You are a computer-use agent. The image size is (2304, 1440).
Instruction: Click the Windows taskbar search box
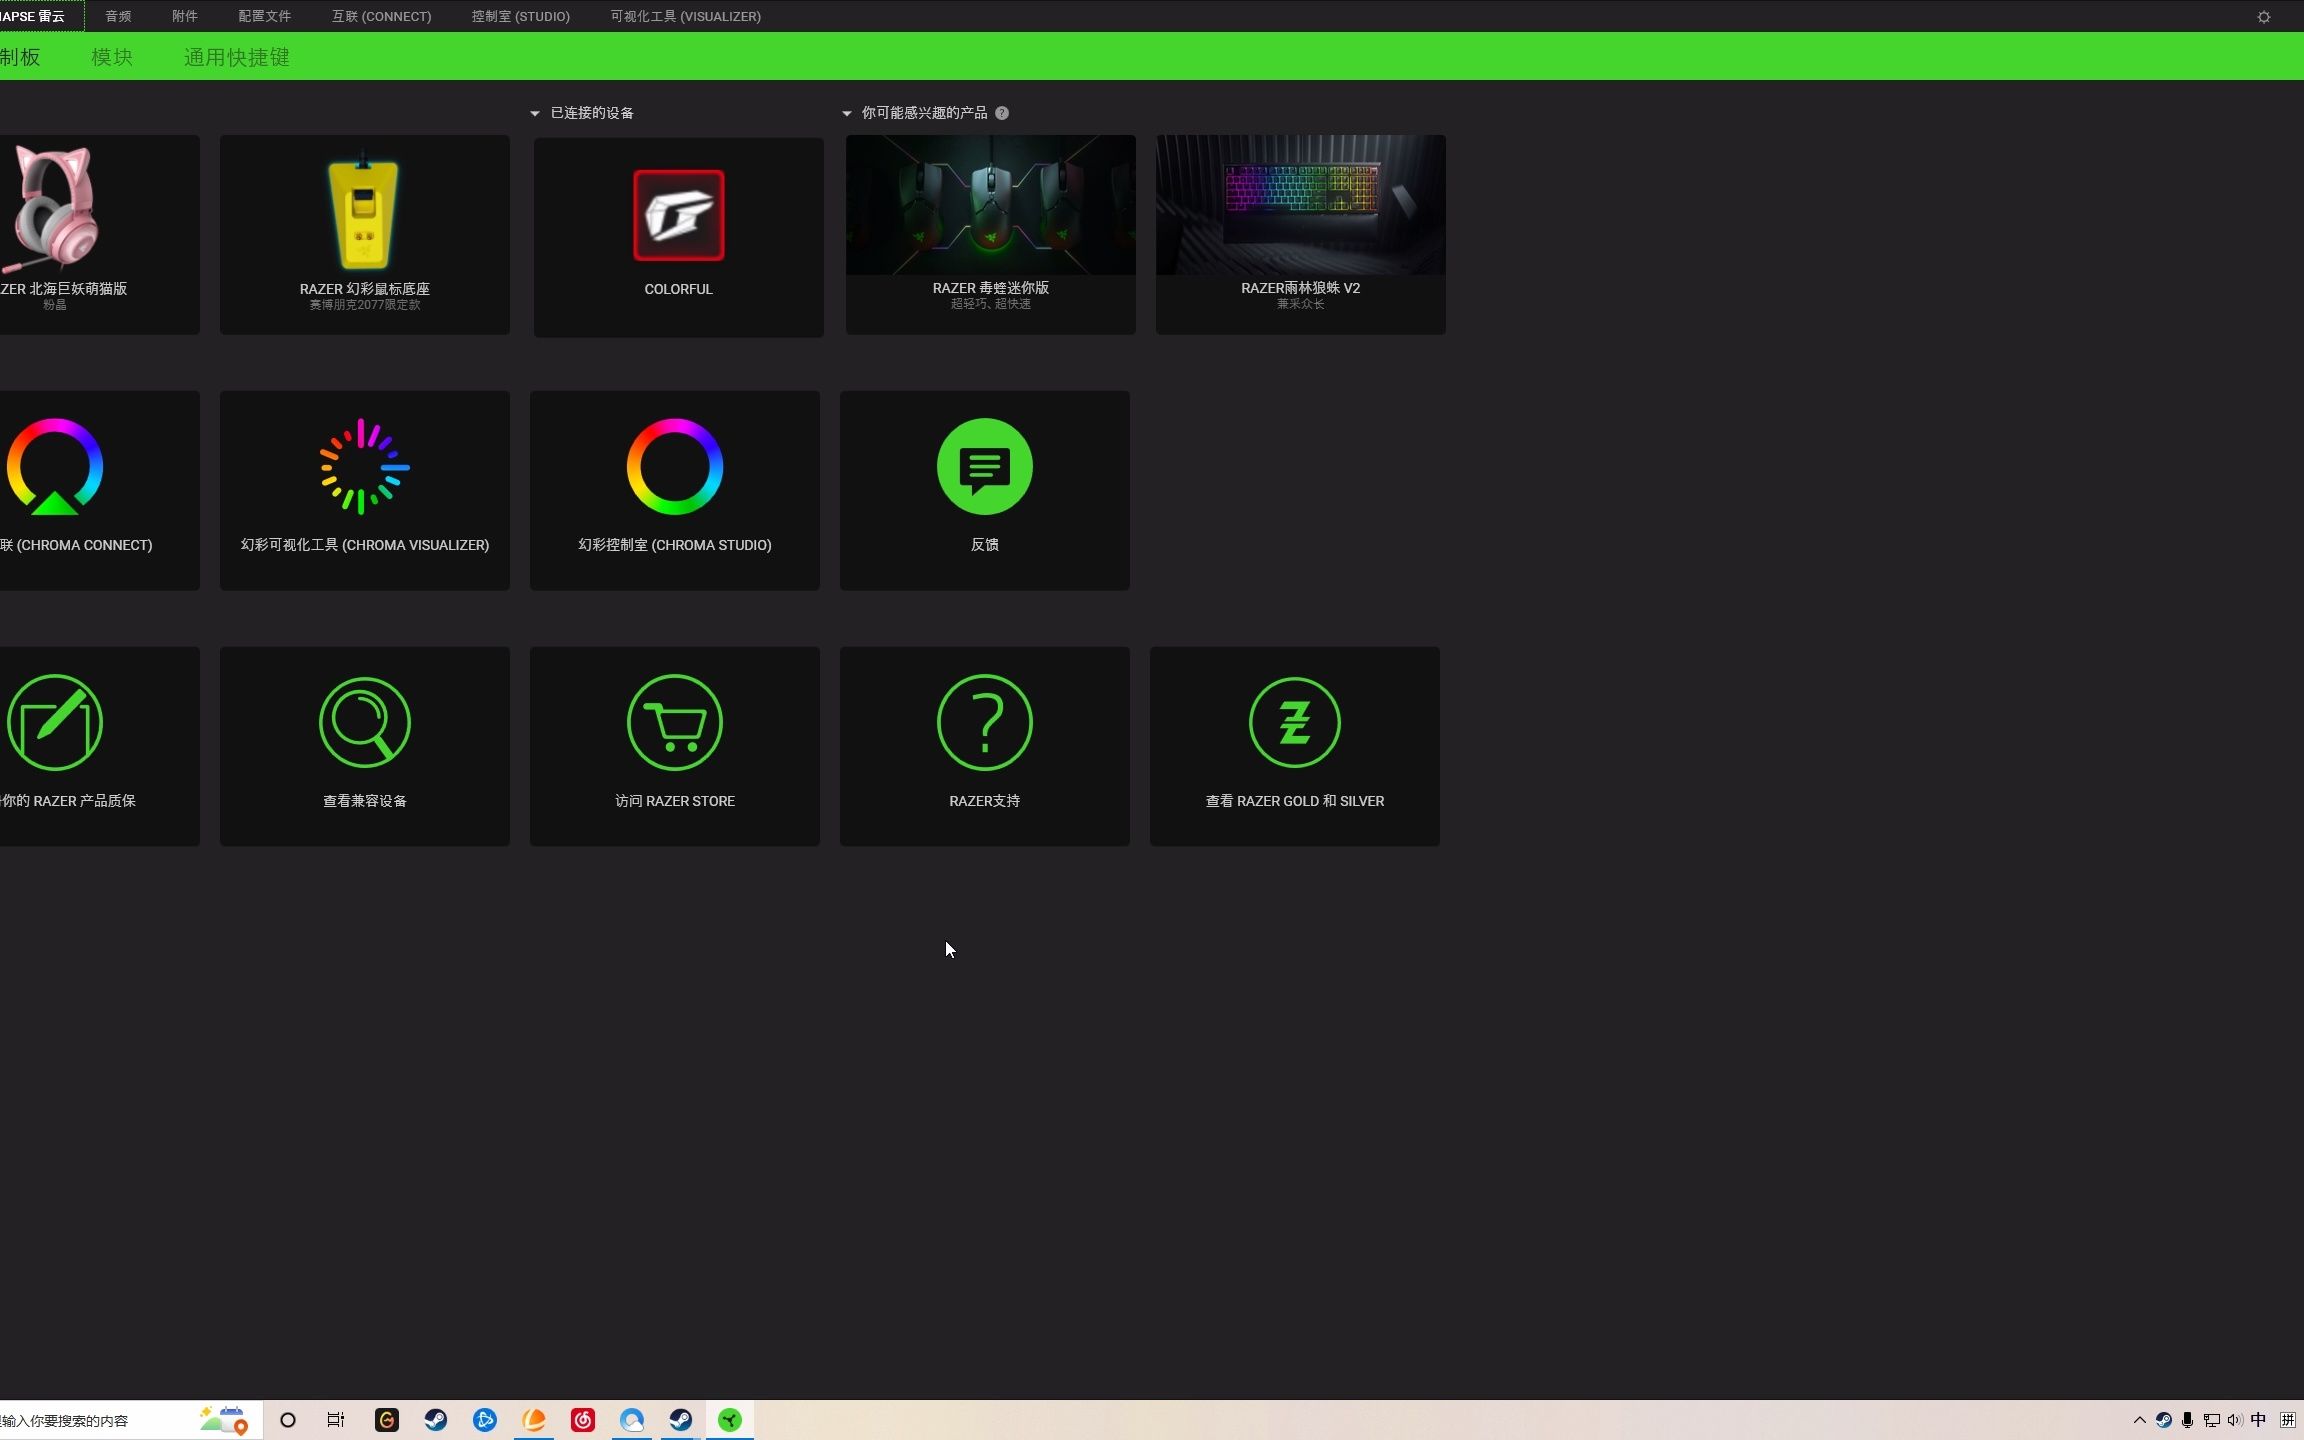click(130, 1420)
